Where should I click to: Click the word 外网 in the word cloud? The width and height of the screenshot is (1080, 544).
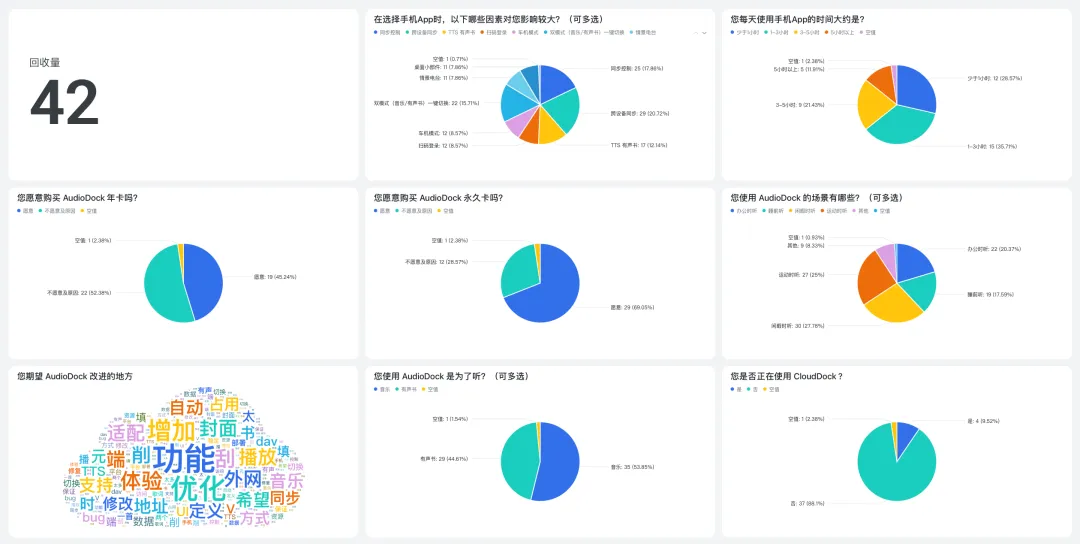(x=242, y=479)
